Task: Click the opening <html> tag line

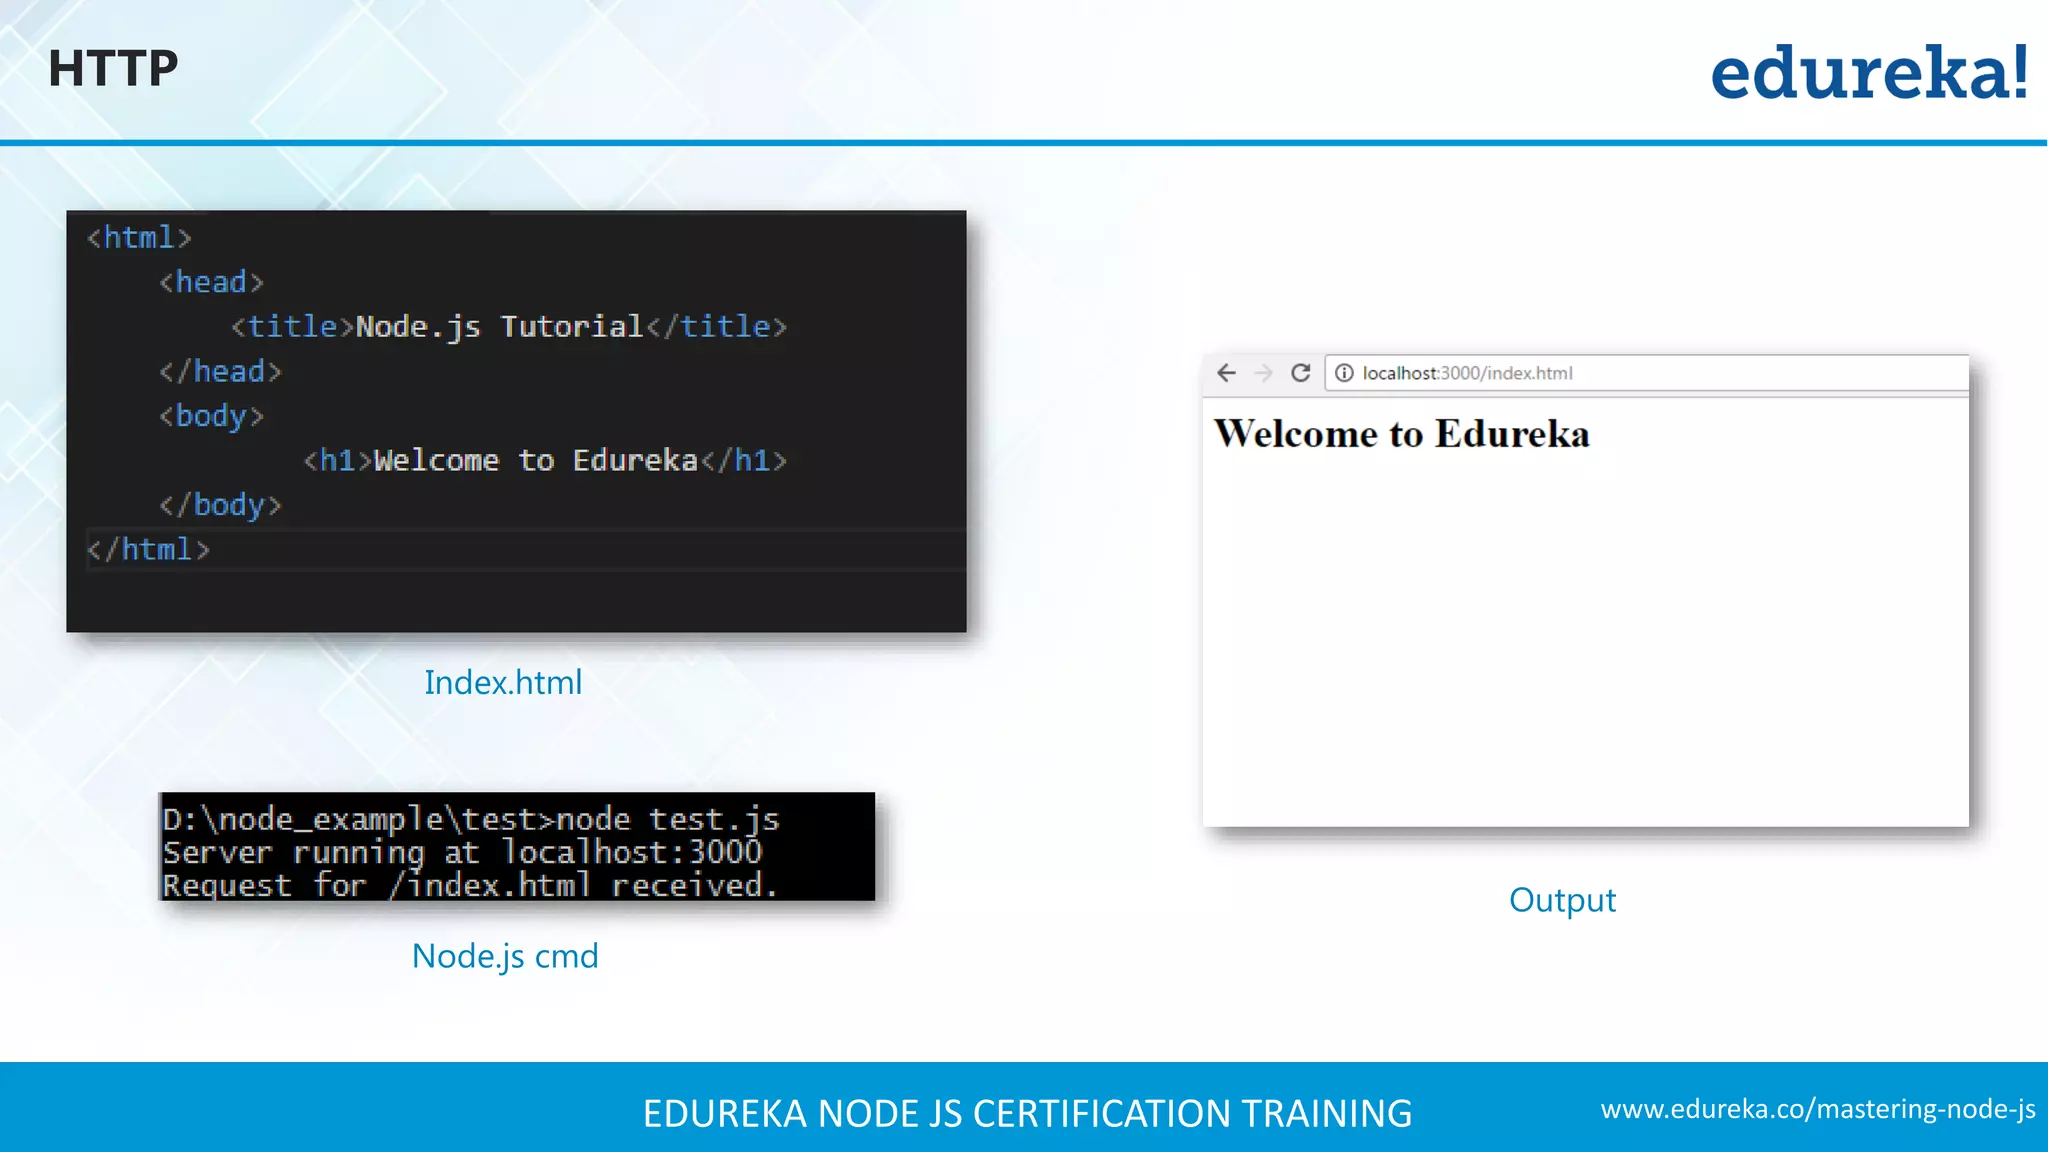Action: point(139,238)
